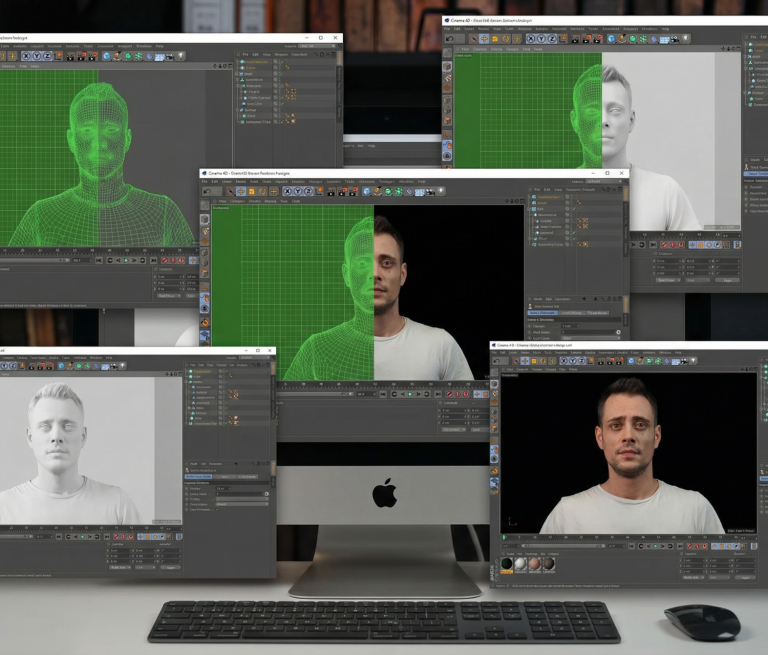Click the red Record Active Objects button in the bottom-right window
This screenshot has width=768, height=655.
point(690,546)
